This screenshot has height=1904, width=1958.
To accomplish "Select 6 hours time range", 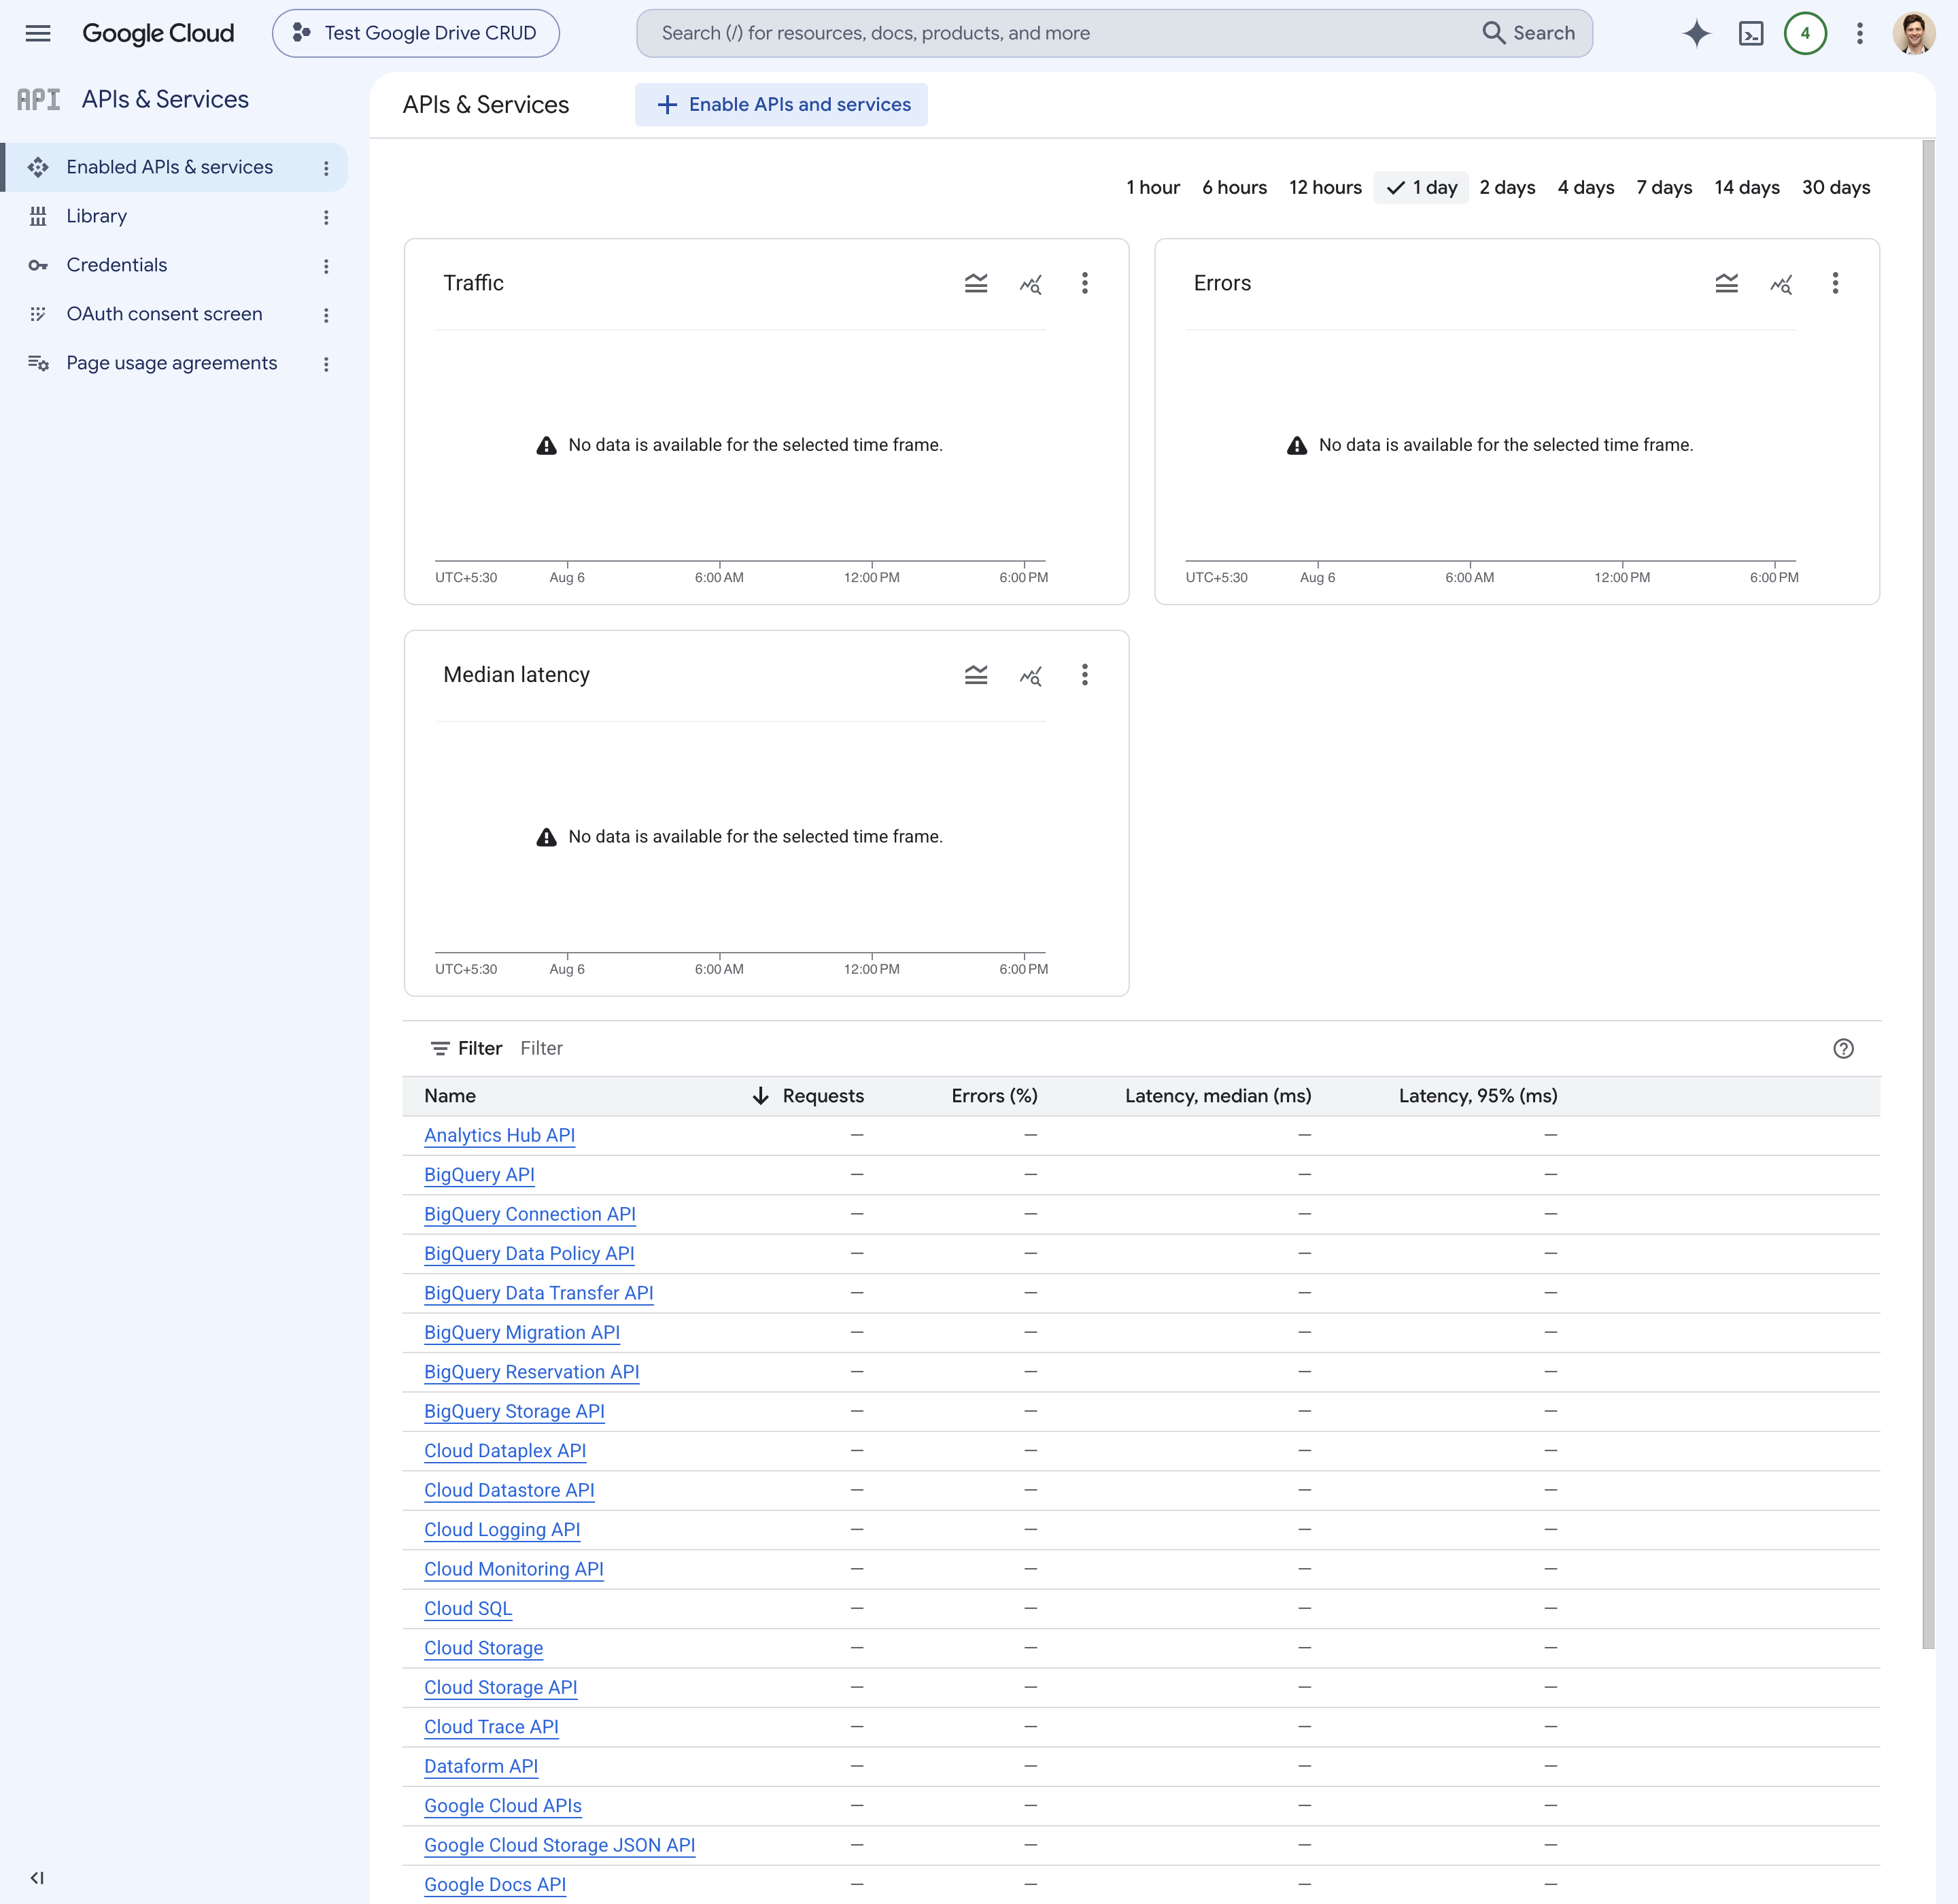I will [x=1234, y=187].
